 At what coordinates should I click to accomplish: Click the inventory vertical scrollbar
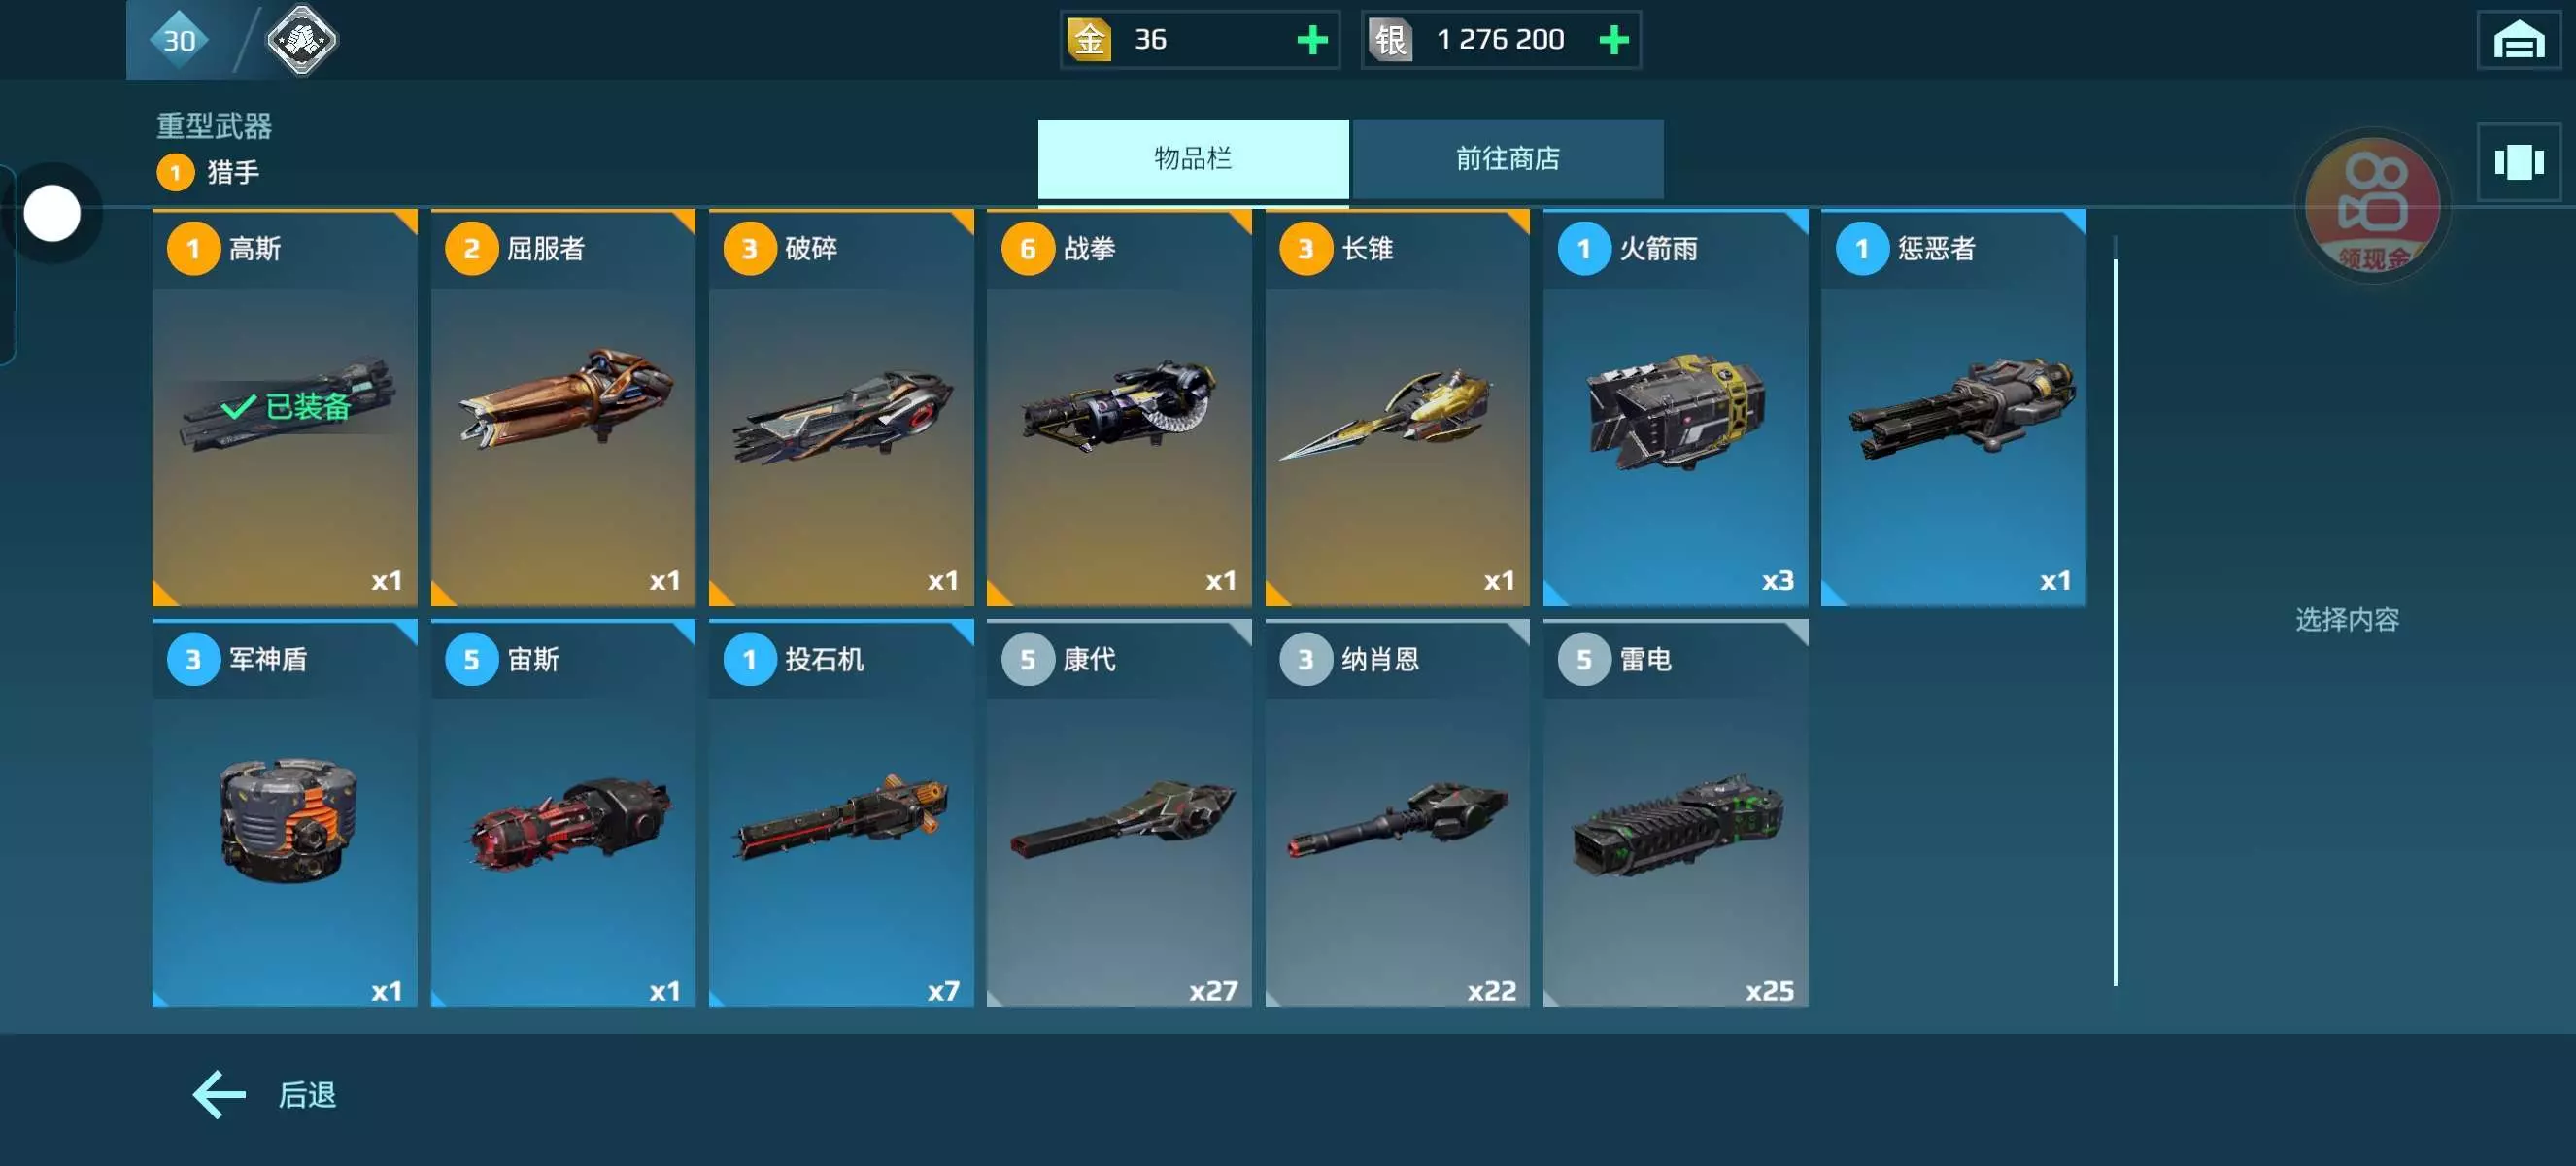pyautogui.click(x=2115, y=610)
